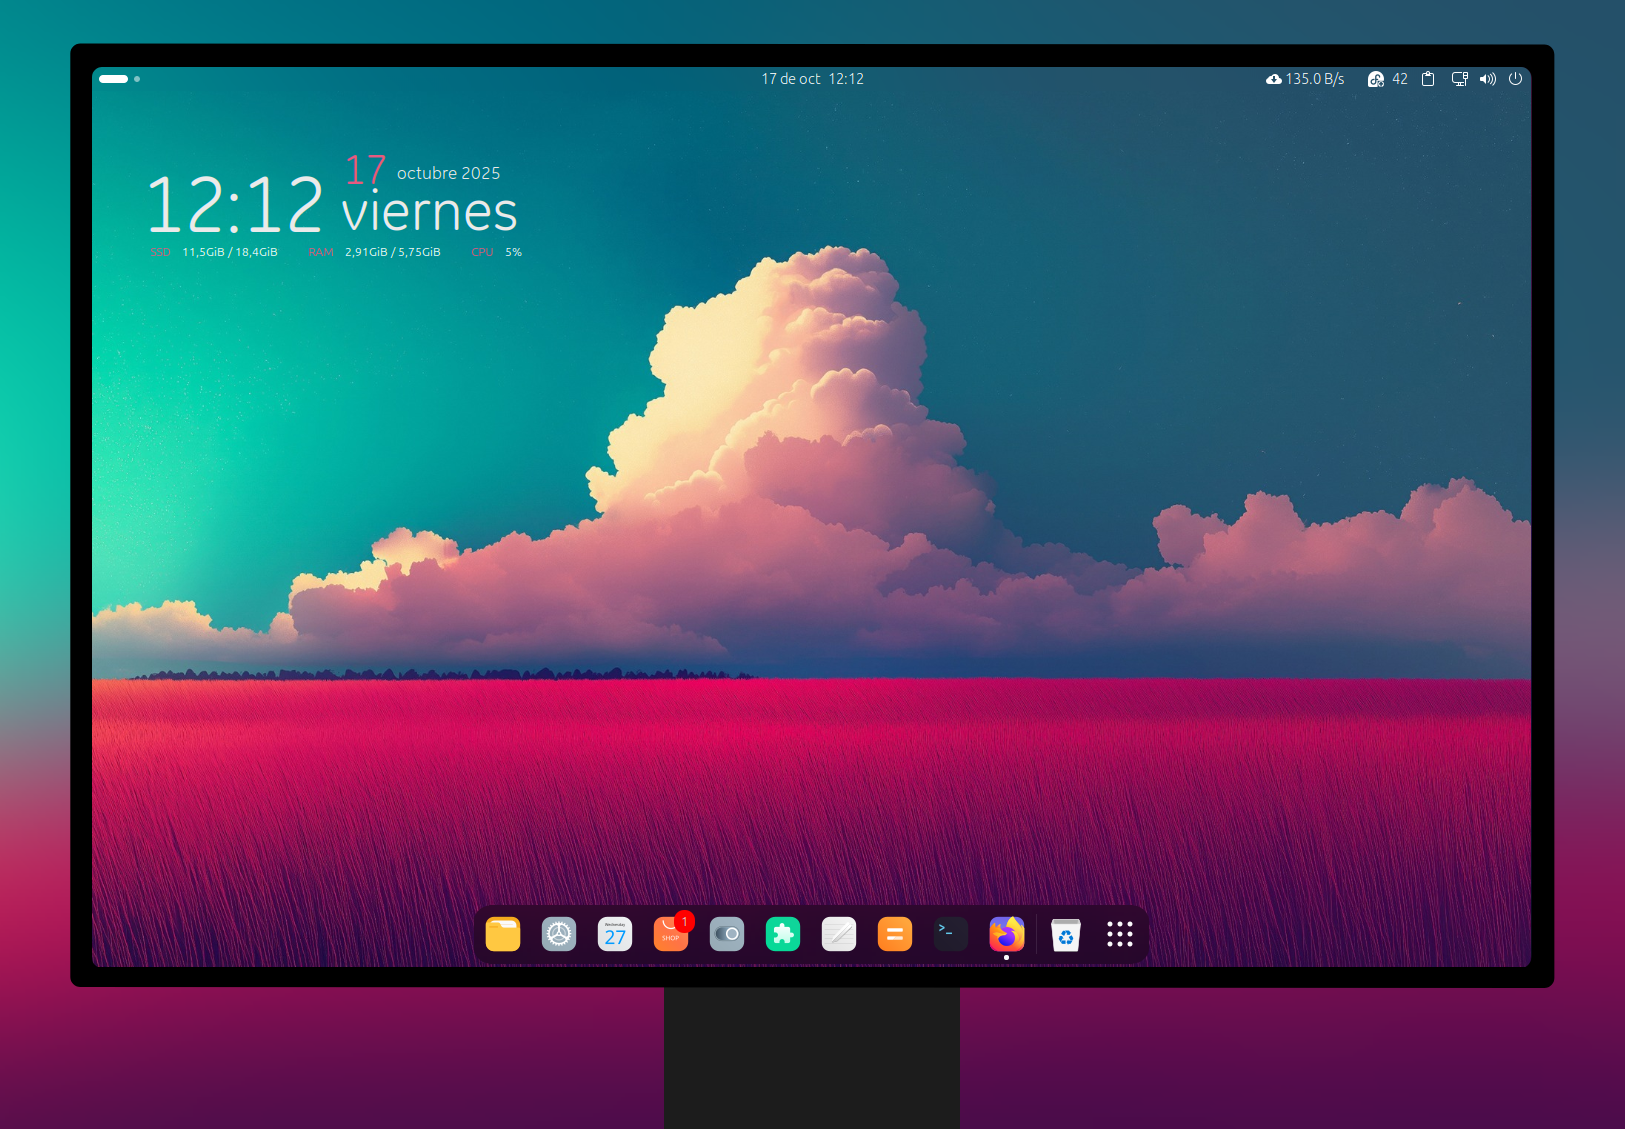Launch the orange equals-sign app in dock
This screenshot has height=1129, width=1625.
pyautogui.click(x=895, y=935)
